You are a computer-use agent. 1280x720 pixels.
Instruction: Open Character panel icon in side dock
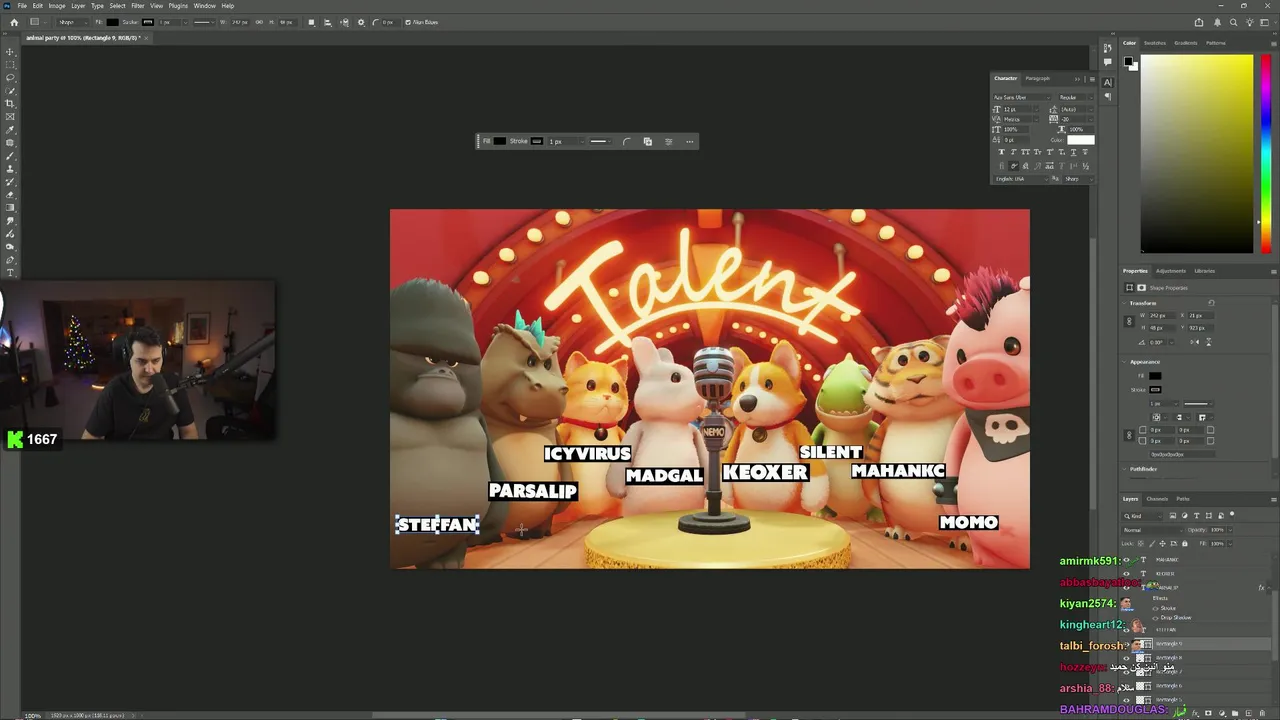[x=1107, y=82]
